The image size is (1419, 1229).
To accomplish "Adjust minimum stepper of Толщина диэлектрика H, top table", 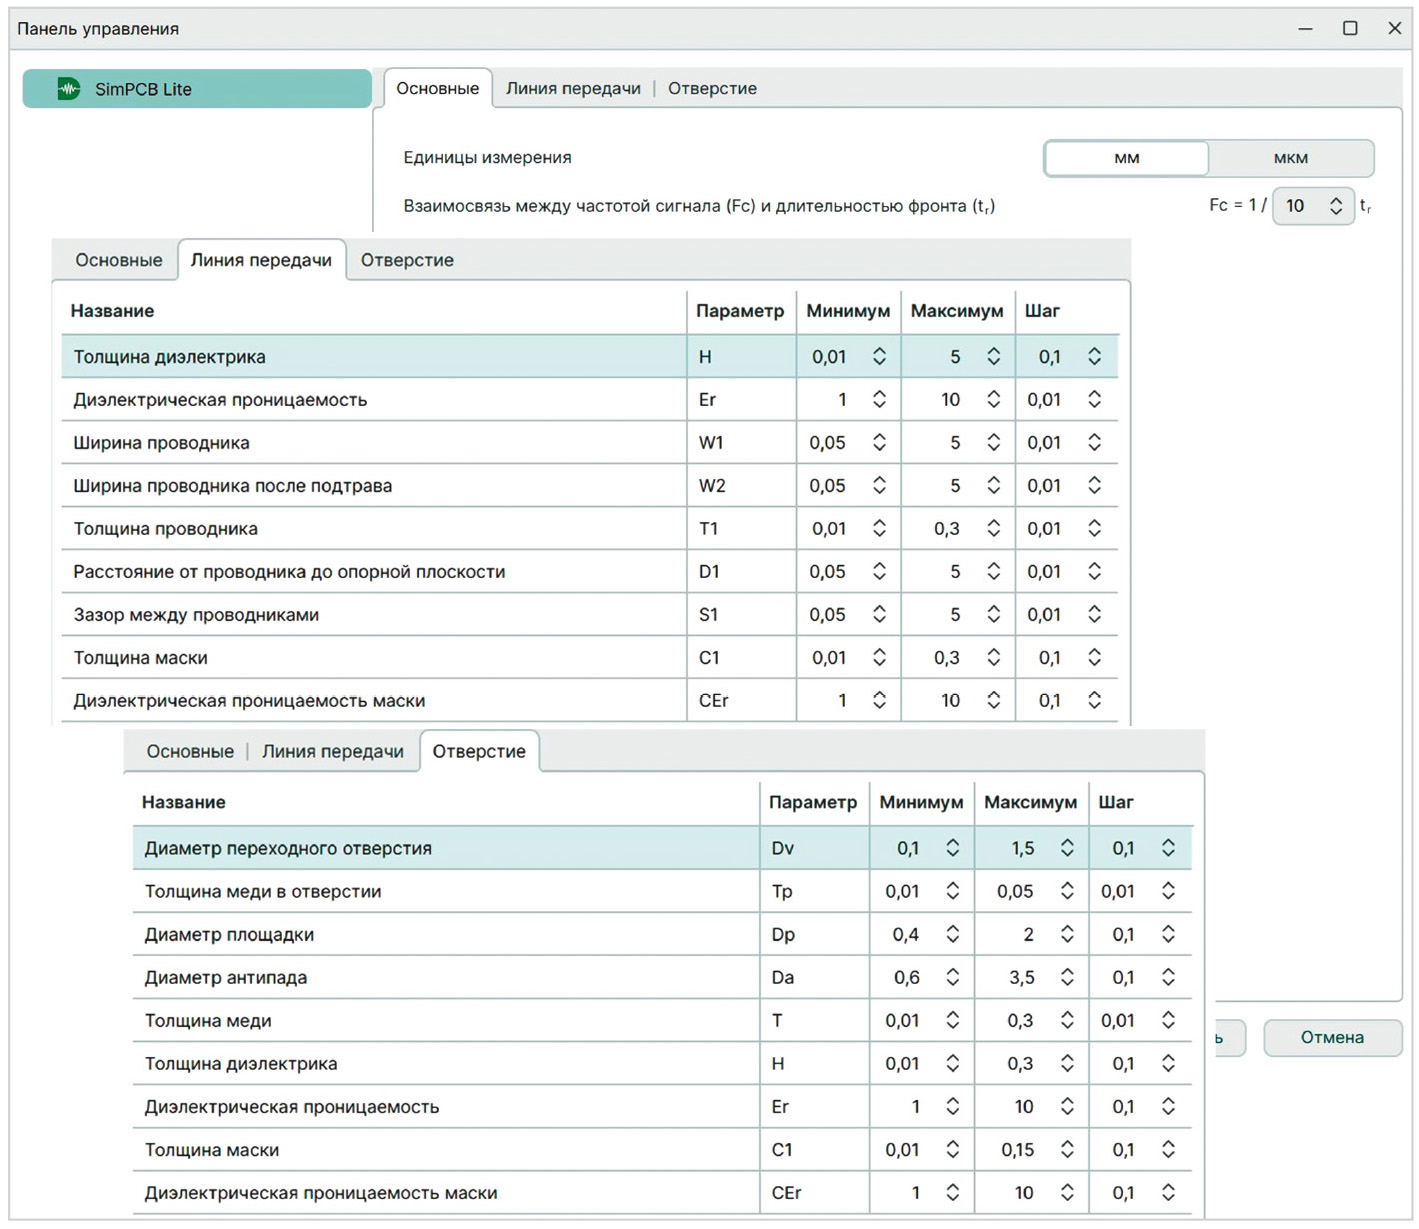I will pyautogui.click(x=879, y=356).
